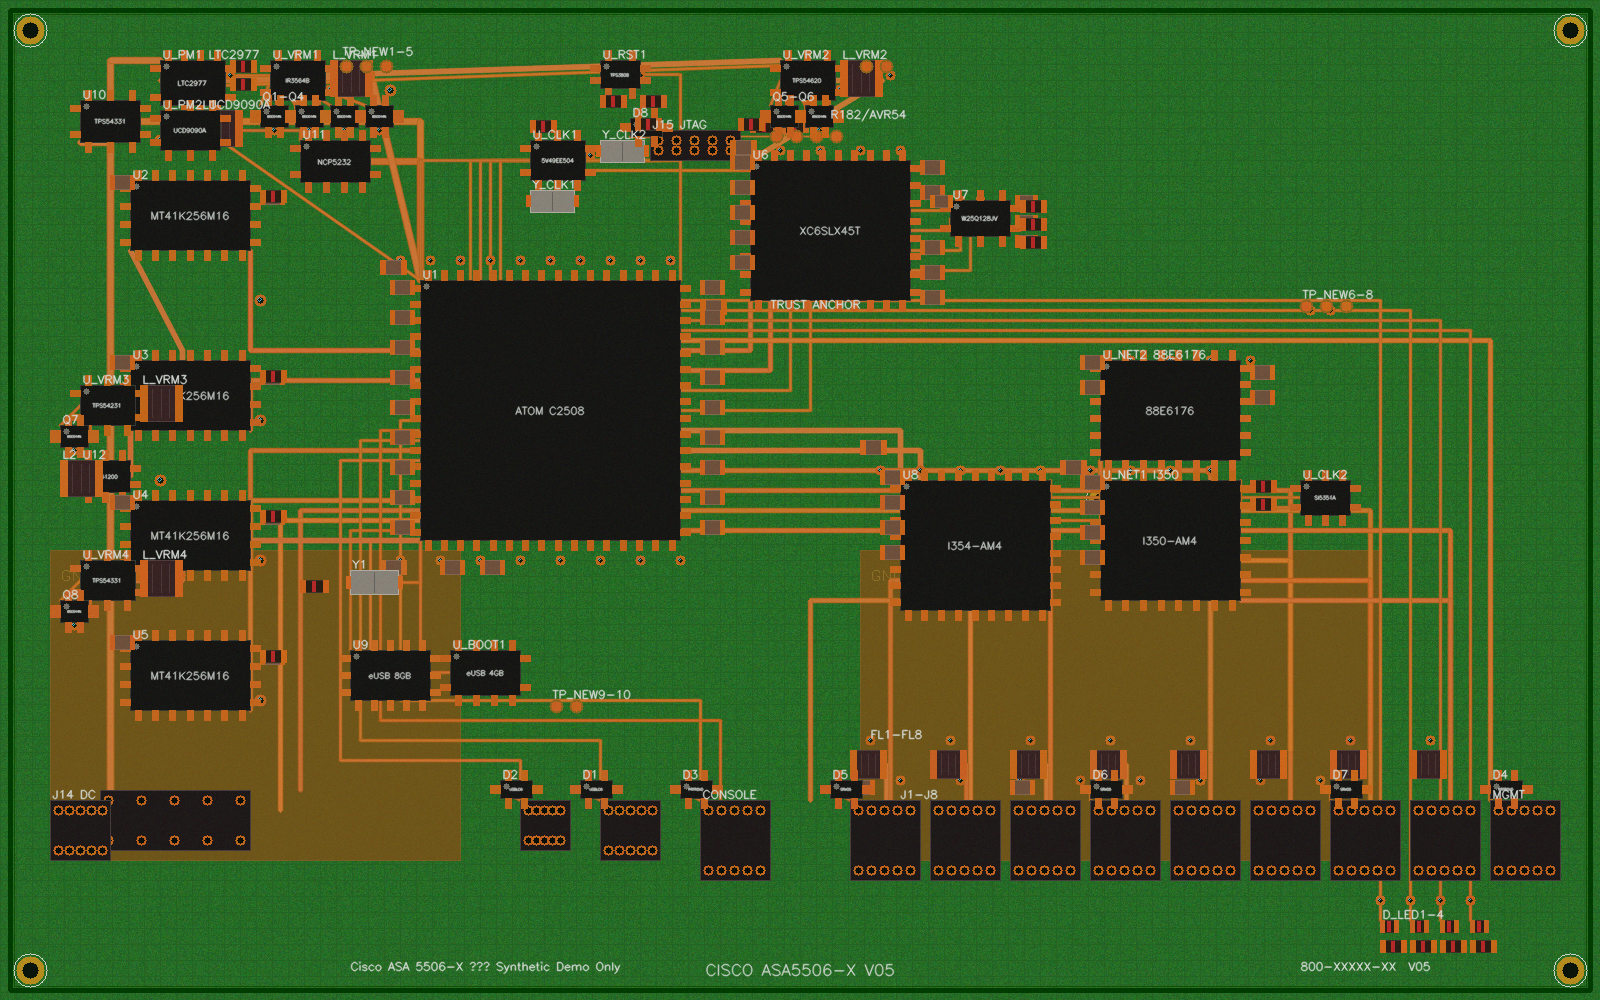Viewport: 1600px width, 1000px height.
Task: Select the U_NET2 88E6176 designator label
Action: pos(1154,355)
